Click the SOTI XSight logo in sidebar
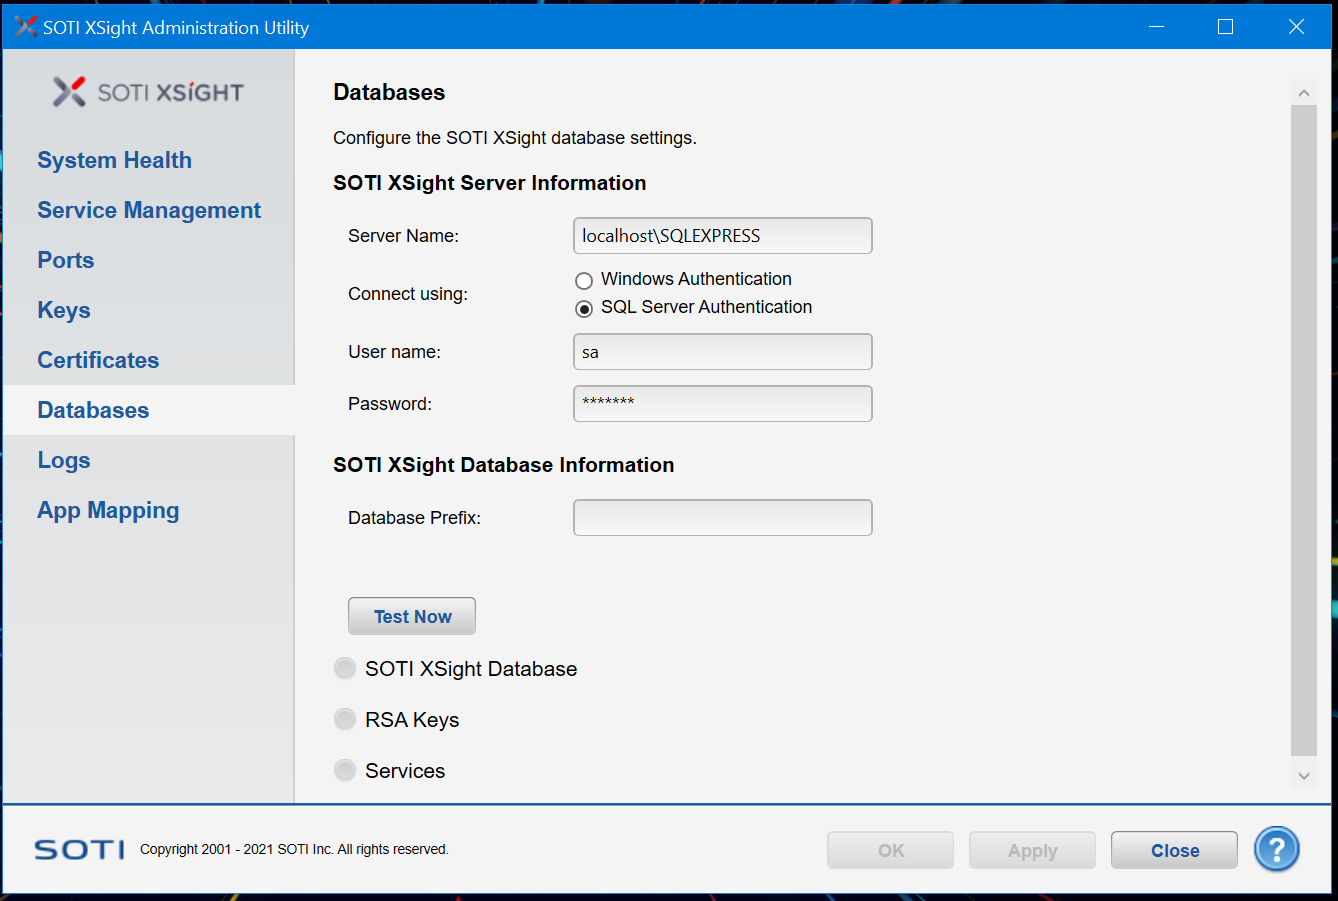 pos(149,92)
